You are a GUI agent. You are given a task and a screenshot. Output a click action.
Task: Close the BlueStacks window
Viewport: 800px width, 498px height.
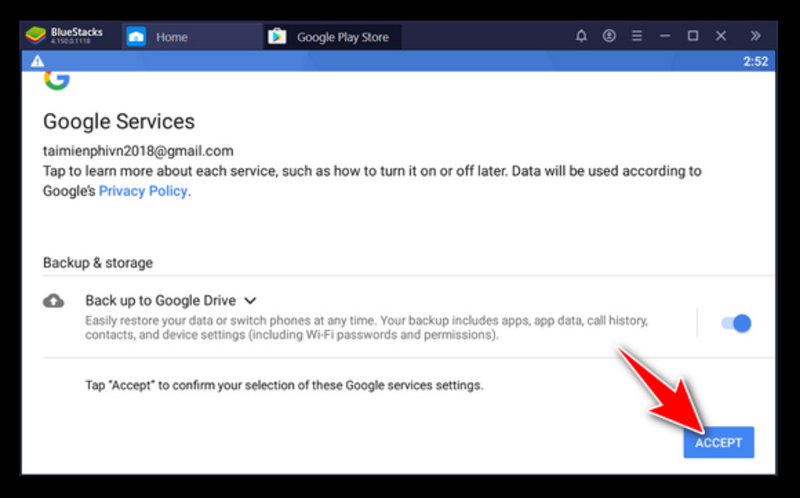pyautogui.click(x=720, y=36)
